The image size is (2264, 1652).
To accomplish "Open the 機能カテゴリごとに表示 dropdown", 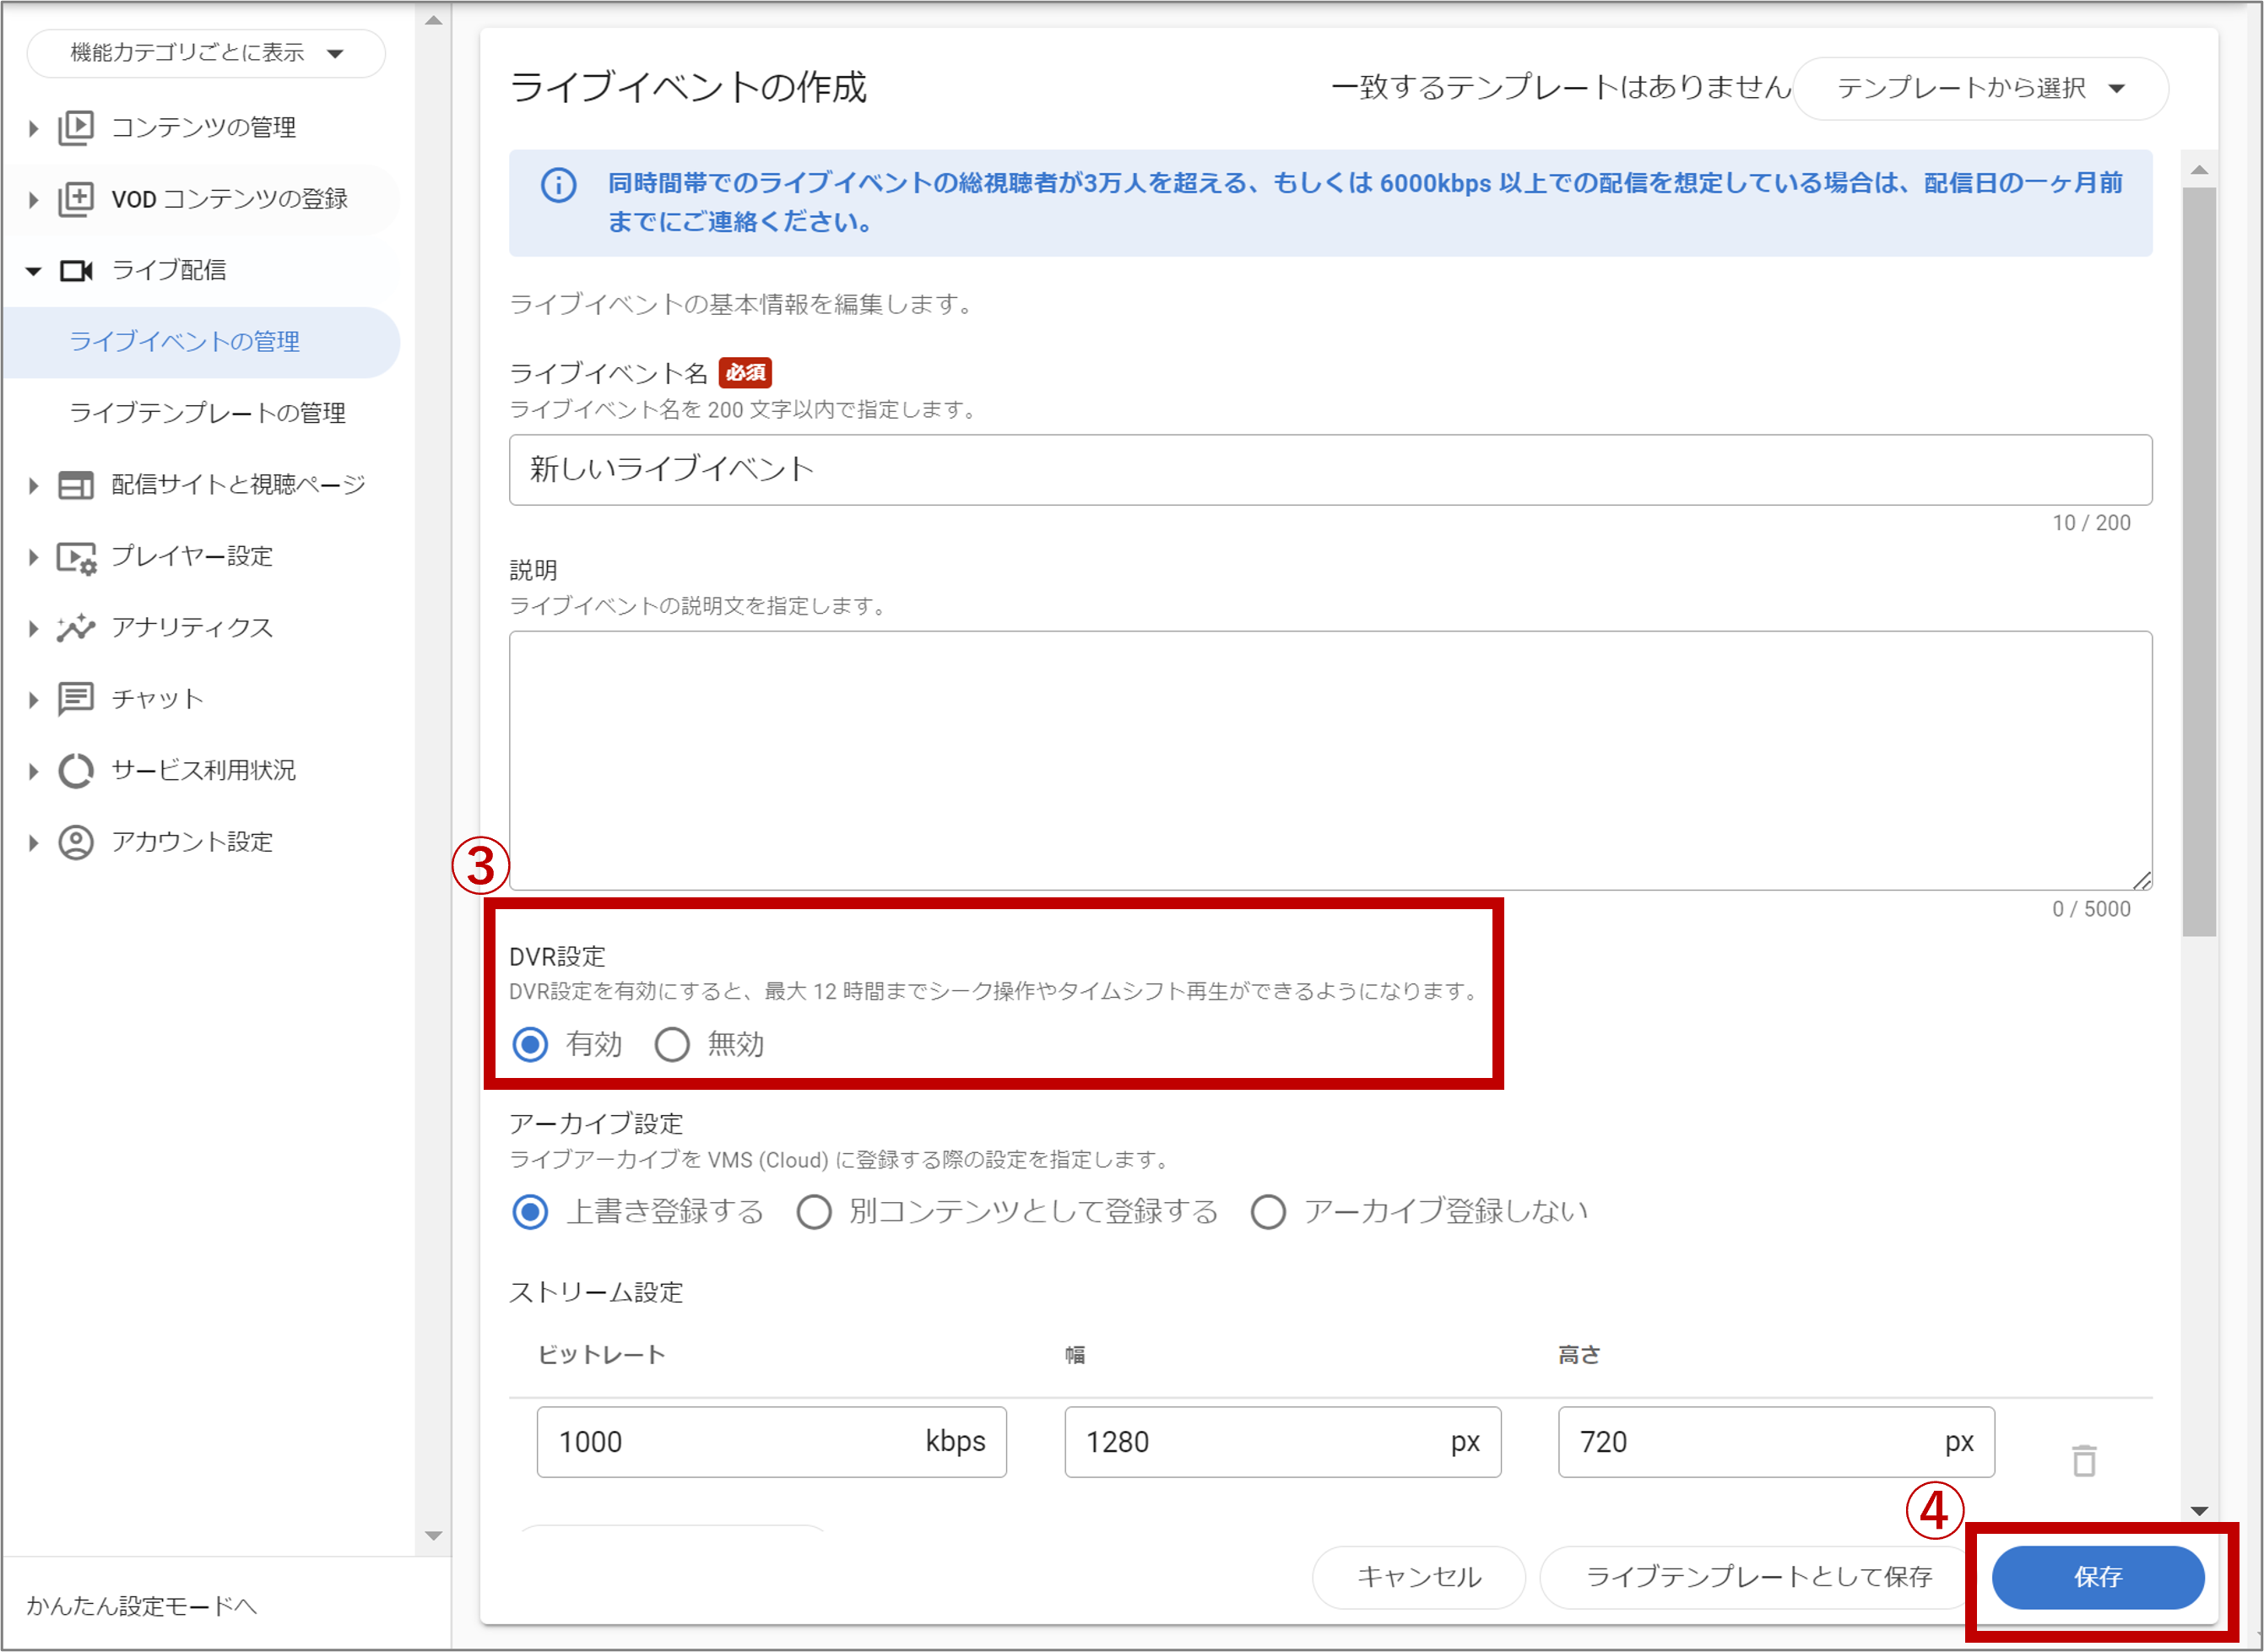I will [205, 53].
